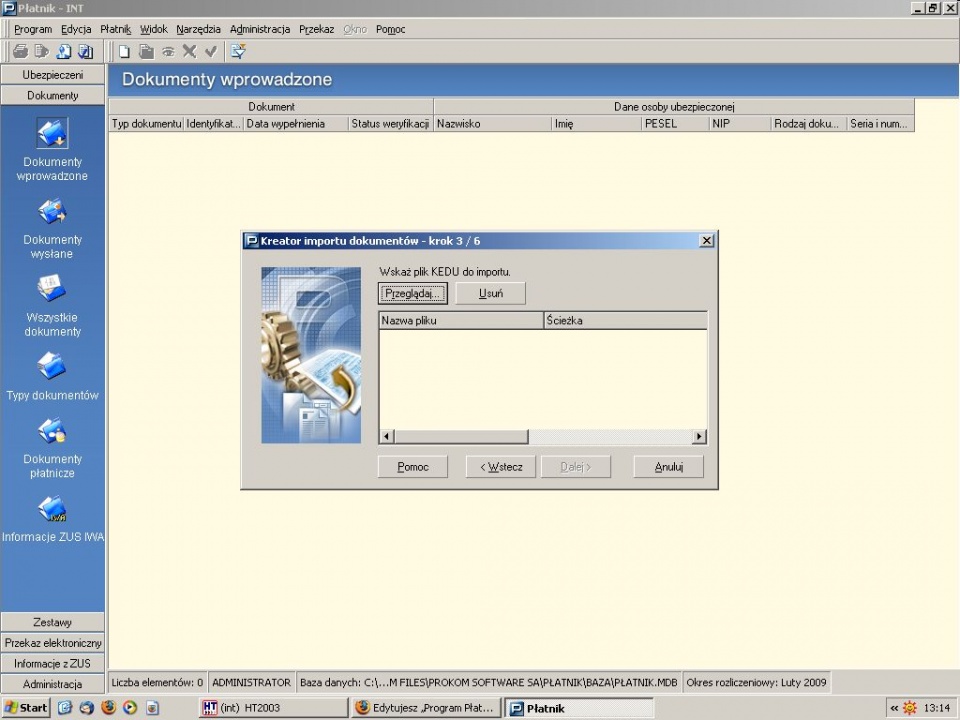Click the open document folder icon
This screenshot has width=960, height=720.
146,51
